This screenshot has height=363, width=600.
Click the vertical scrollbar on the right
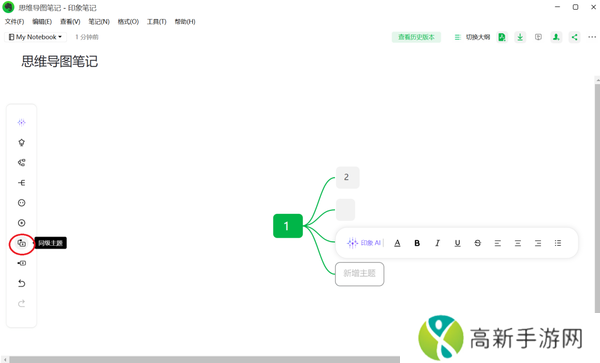pyautogui.click(x=597, y=197)
